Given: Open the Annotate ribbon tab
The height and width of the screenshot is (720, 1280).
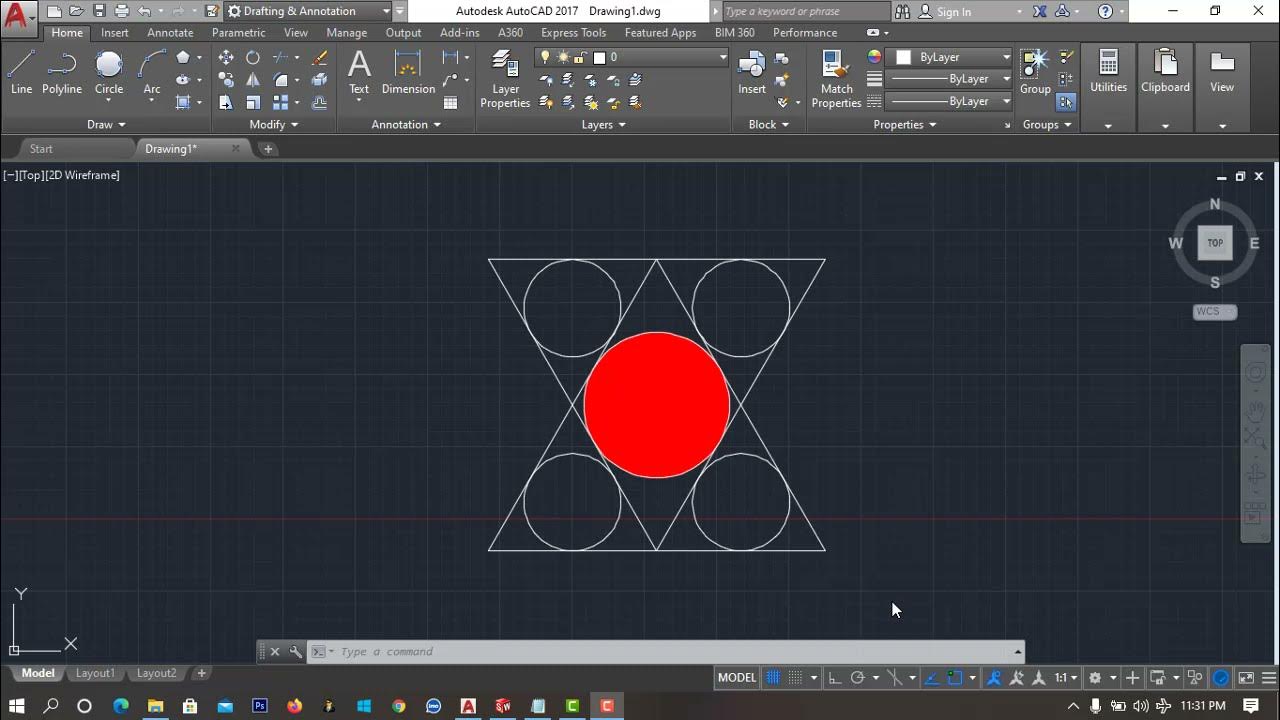Looking at the screenshot, I should point(170,32).
